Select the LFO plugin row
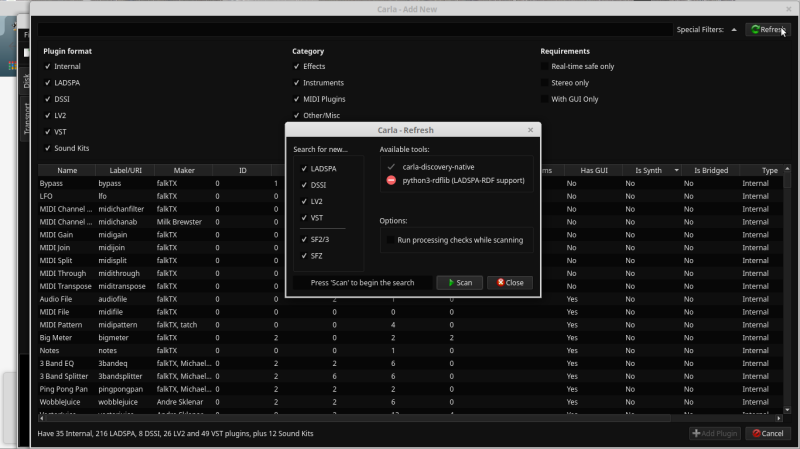Viewport: 800px width, 449px height. (411, 196)
